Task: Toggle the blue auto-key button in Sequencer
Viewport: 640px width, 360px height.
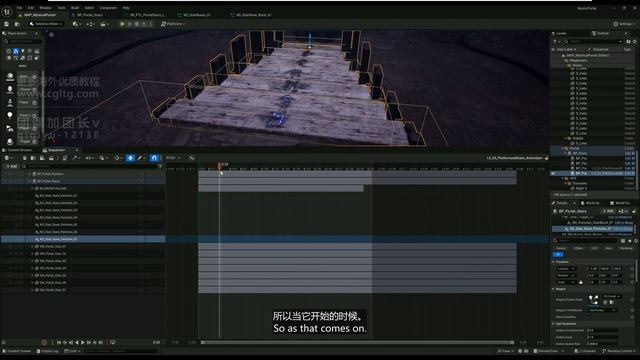Action: (x=130, y=158)
